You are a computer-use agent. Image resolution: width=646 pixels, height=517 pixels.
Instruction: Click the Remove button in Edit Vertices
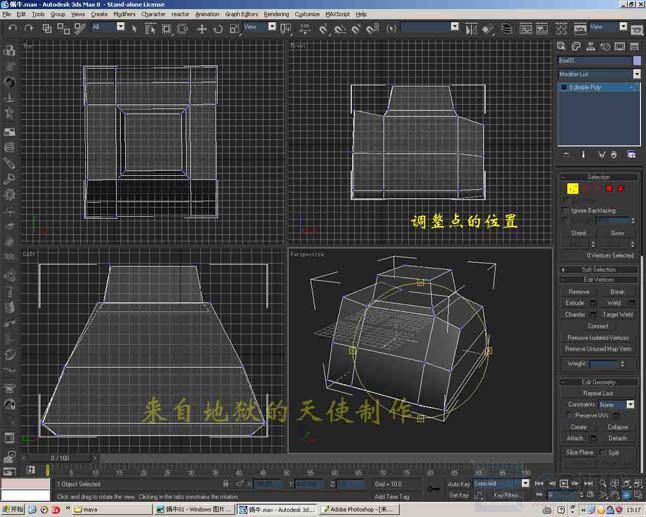(578, 292)
